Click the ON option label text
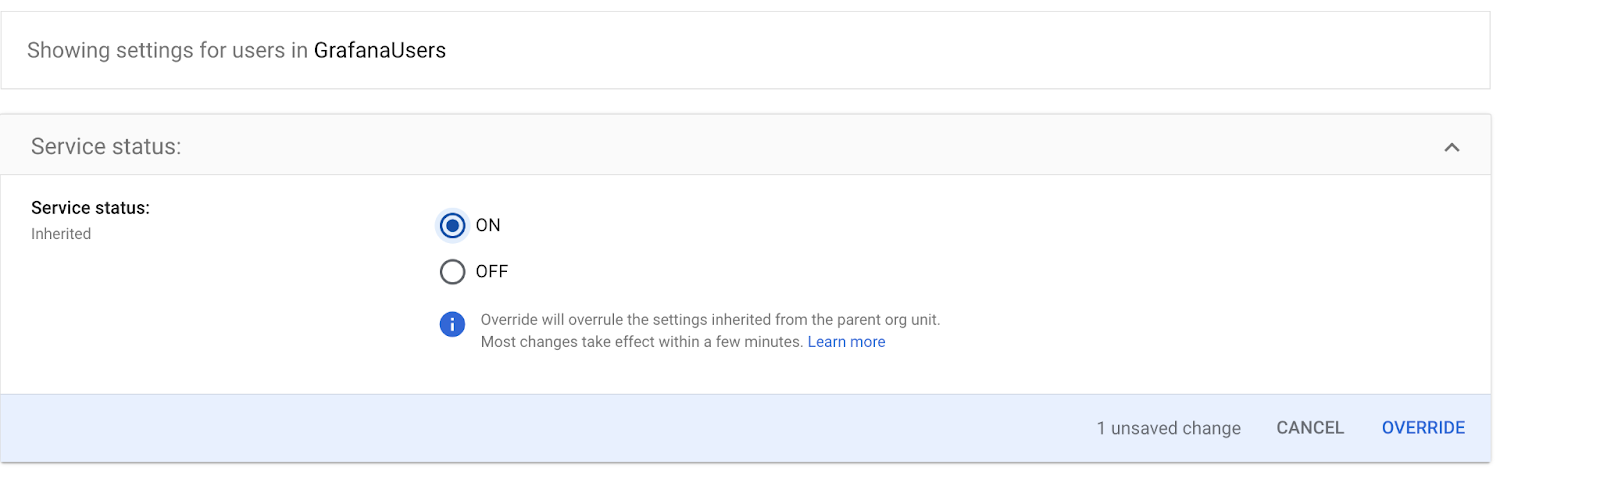This screenshot has width=1600, height=504. click(488, 226)
